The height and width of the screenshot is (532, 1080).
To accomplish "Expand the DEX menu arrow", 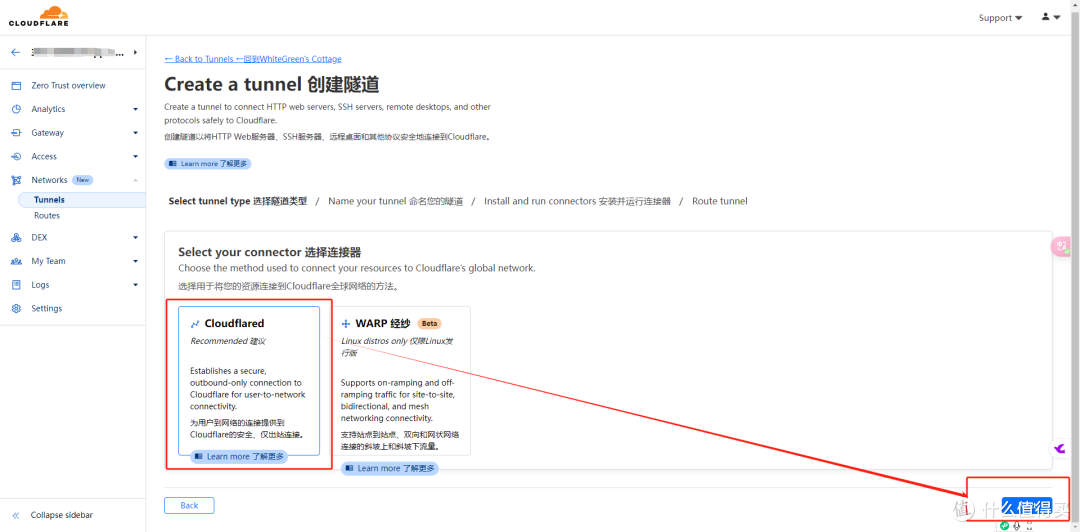I will point(135,238).
